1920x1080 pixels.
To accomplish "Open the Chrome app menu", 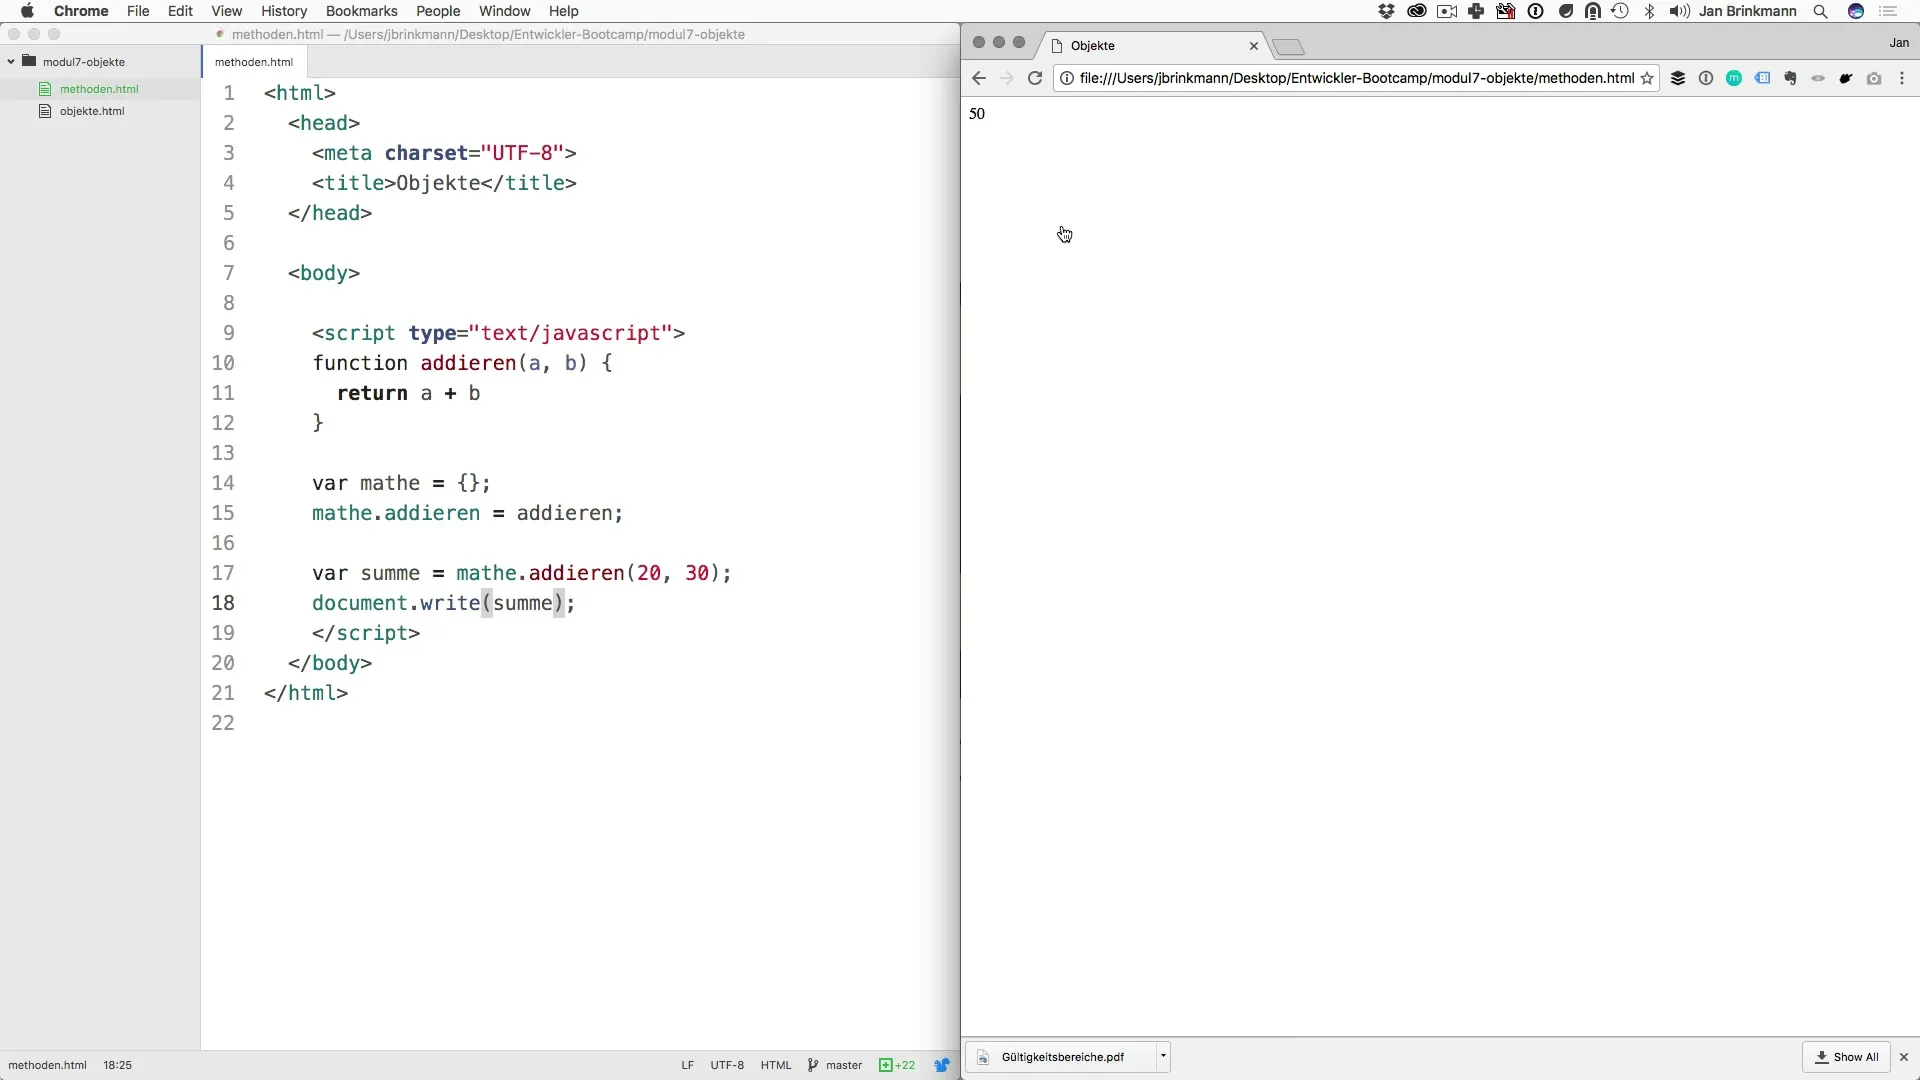I will click(81, 11).
